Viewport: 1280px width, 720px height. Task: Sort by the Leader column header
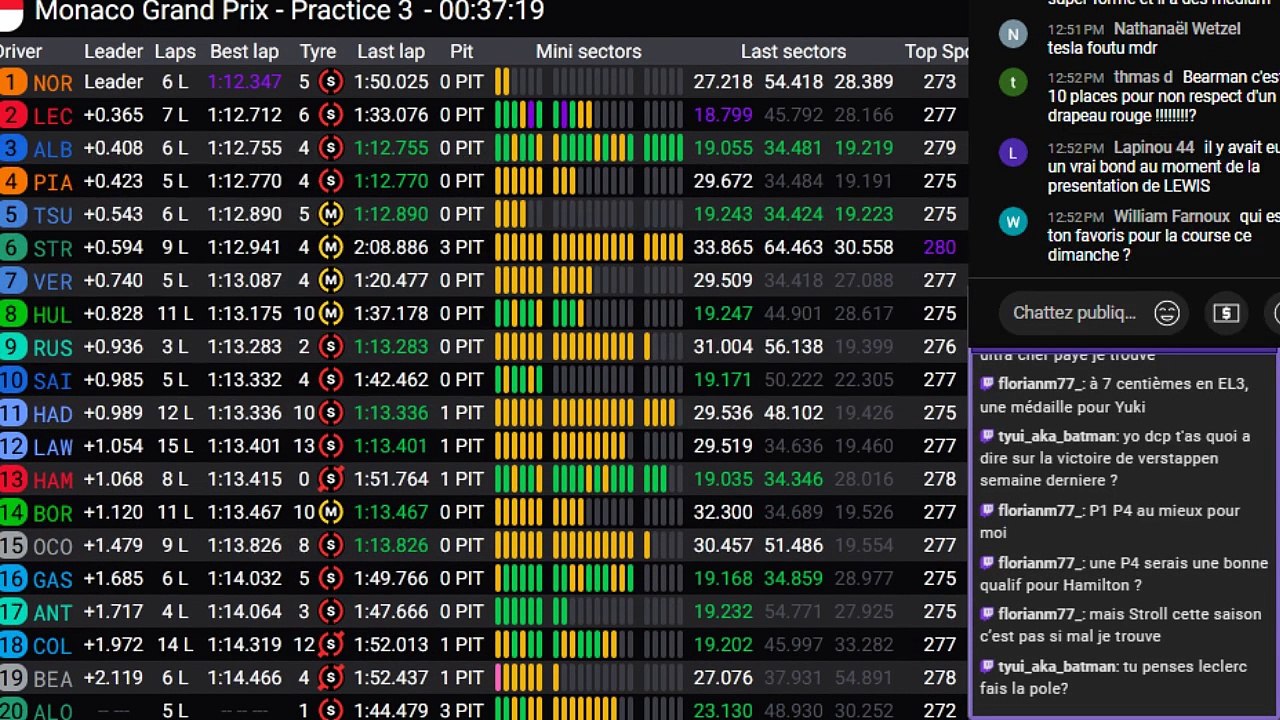click(114, 51)
